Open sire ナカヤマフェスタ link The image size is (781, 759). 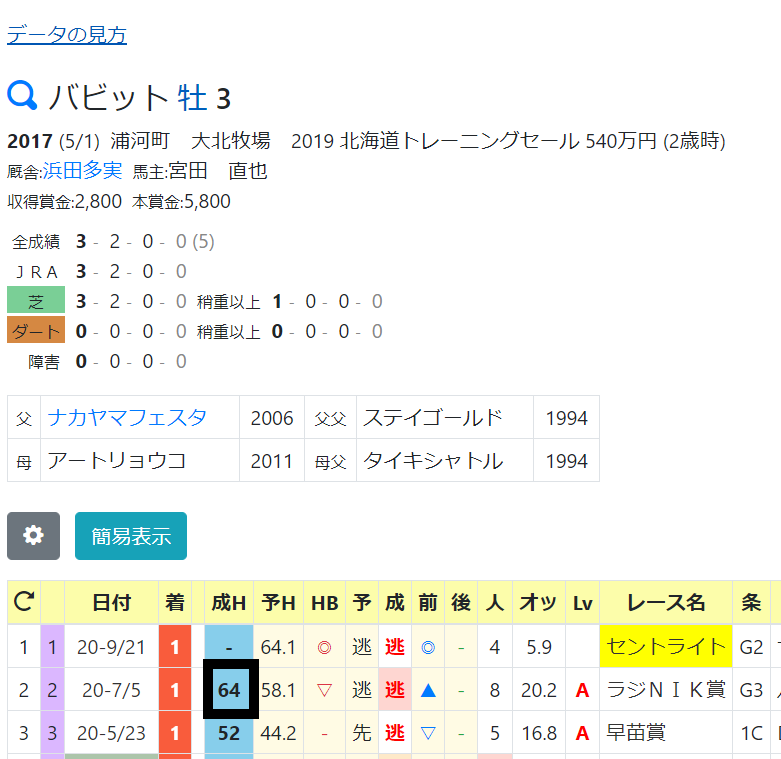point(127,417)
